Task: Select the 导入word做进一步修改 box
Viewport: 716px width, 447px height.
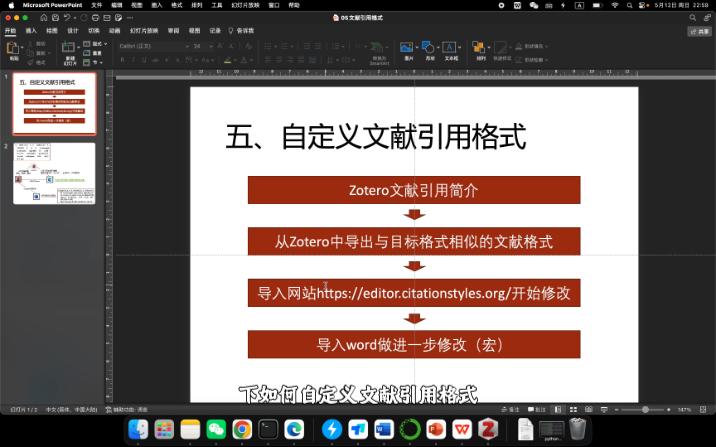Action: pos(414,344)
